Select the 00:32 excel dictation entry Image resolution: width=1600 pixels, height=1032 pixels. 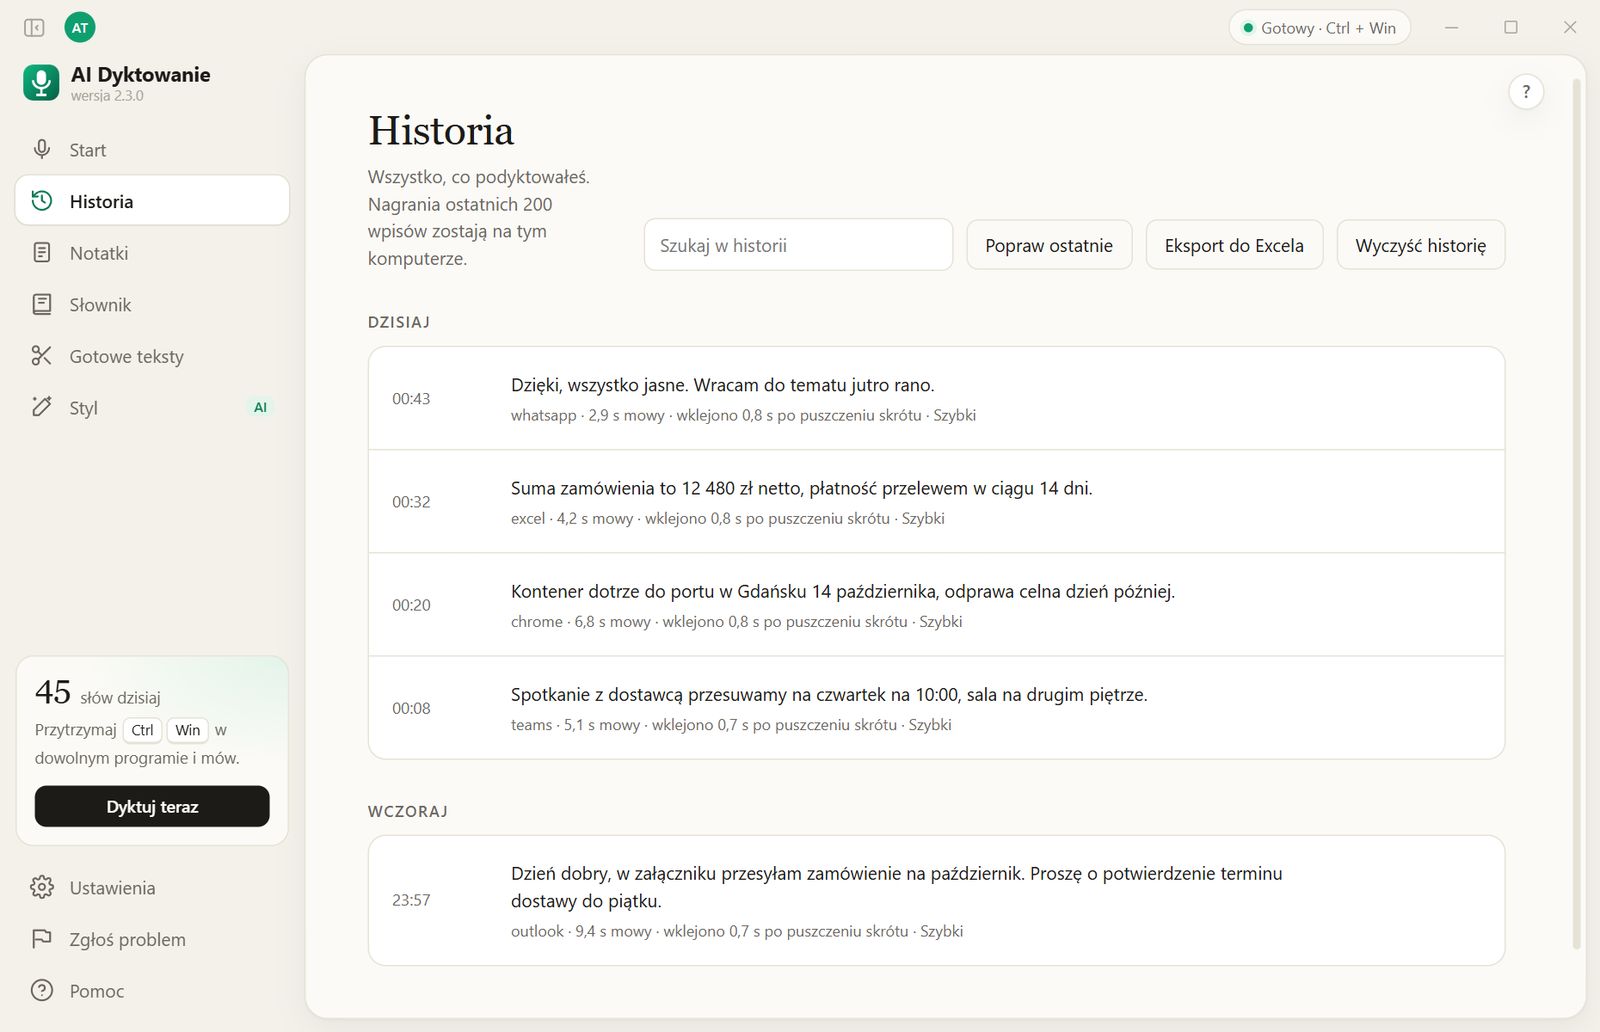pyautogui.click(x=936, y=502)
